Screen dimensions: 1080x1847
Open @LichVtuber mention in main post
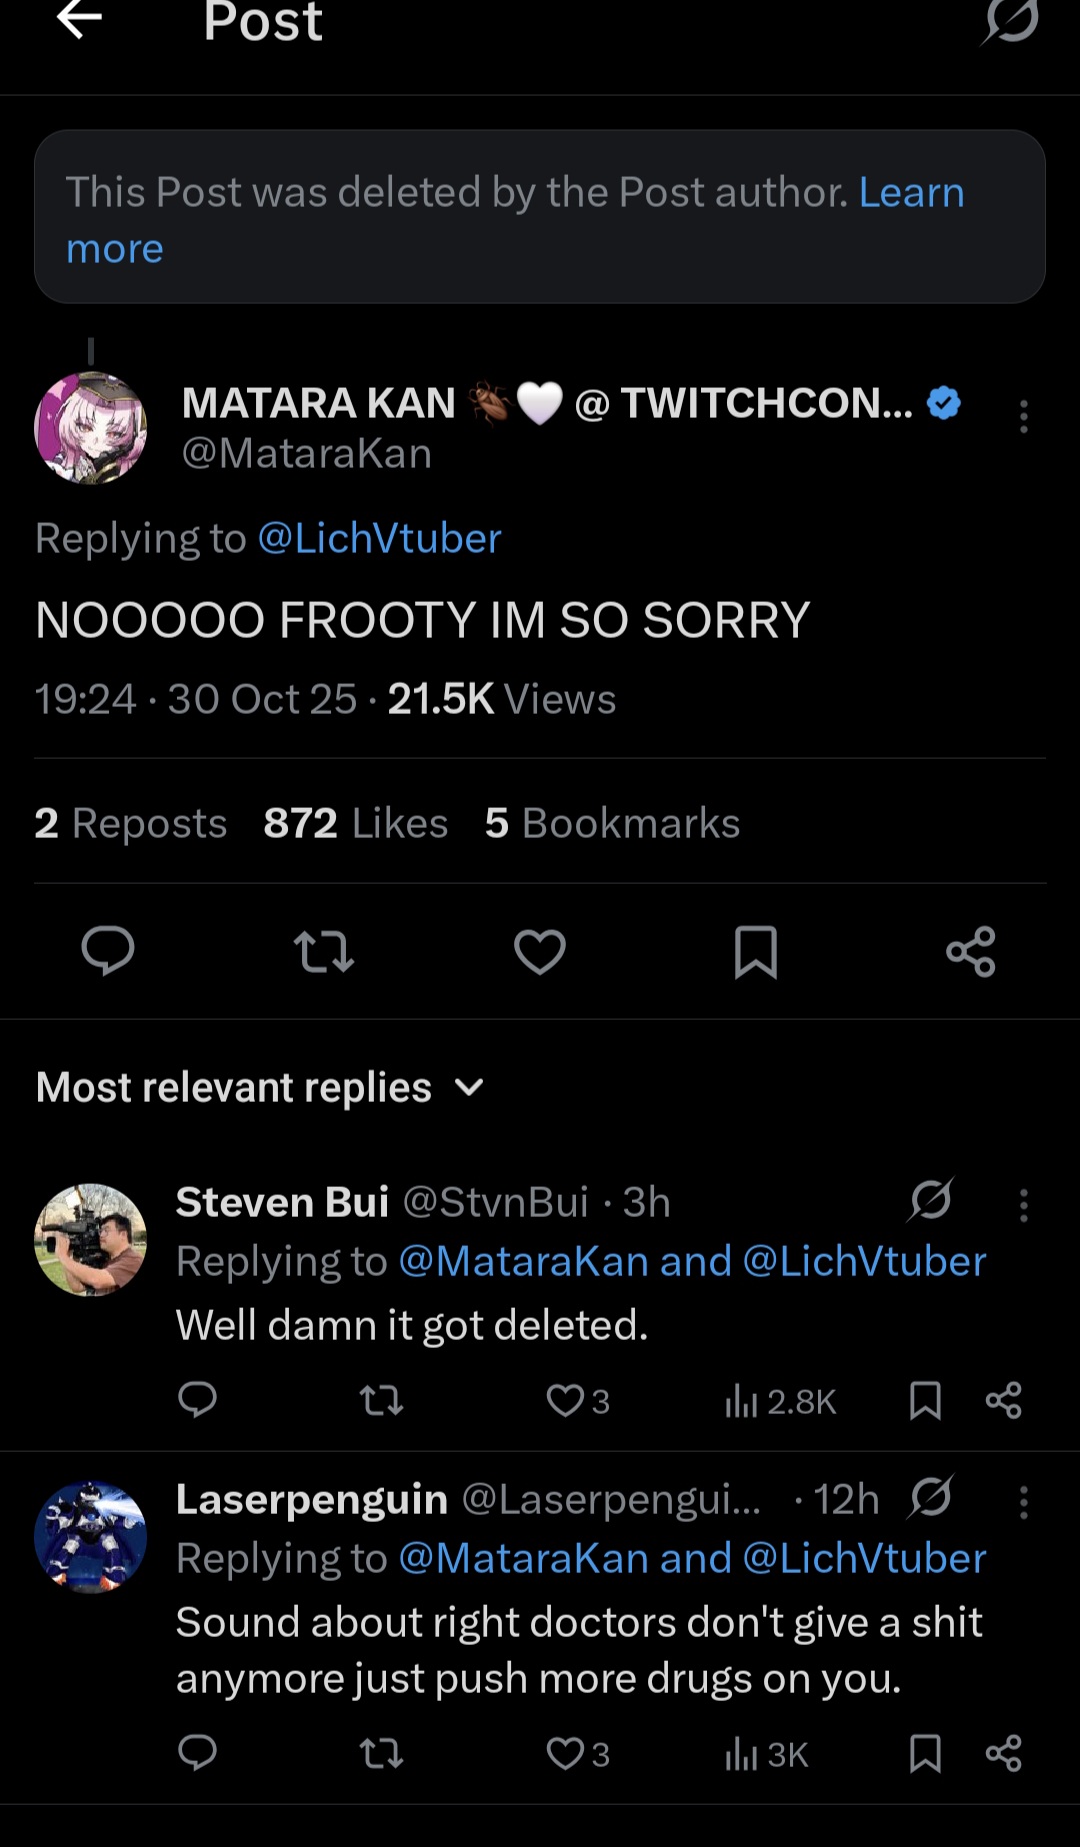click(379, 539)
